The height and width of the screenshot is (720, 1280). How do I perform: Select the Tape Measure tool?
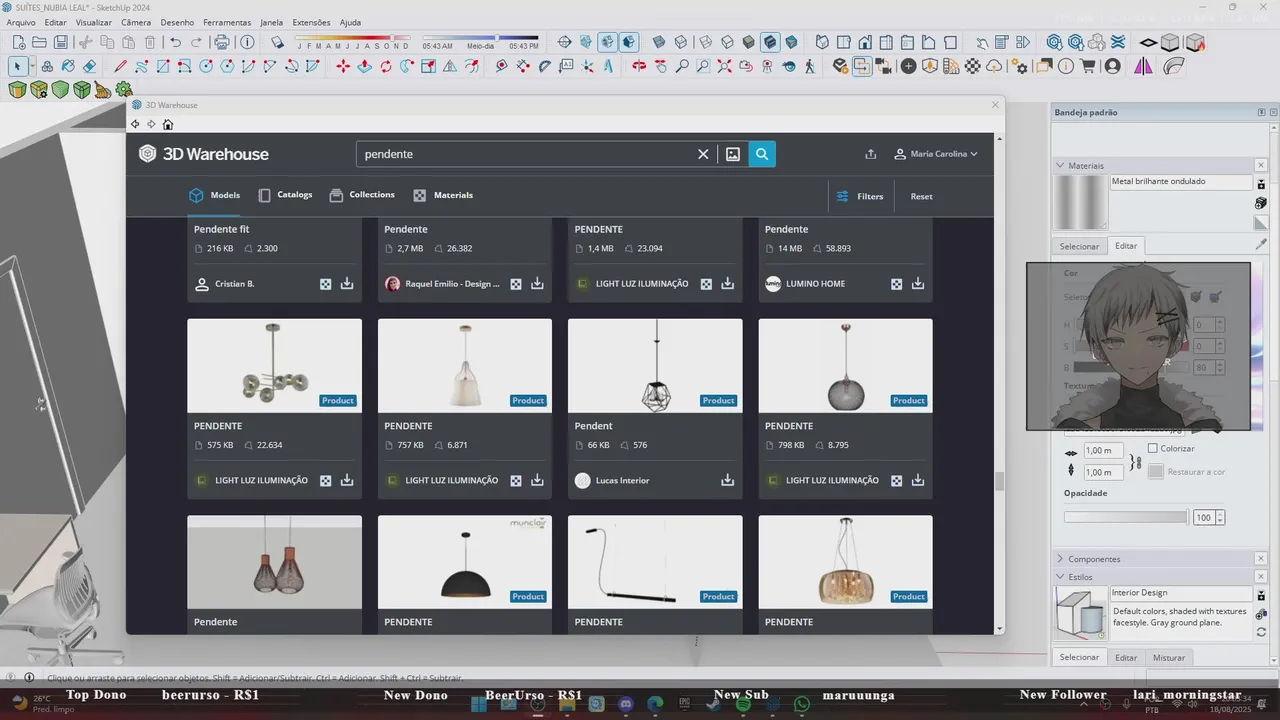tap(502, 66)
